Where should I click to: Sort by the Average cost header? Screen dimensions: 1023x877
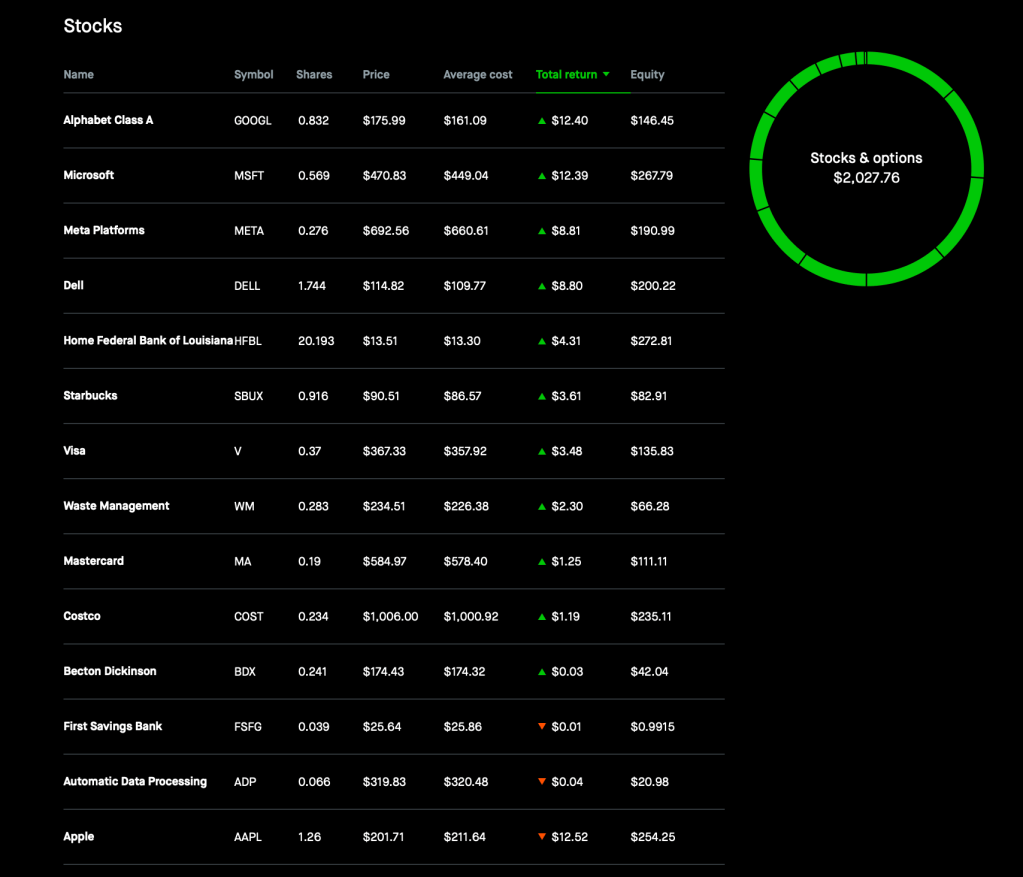click(478, 75)
